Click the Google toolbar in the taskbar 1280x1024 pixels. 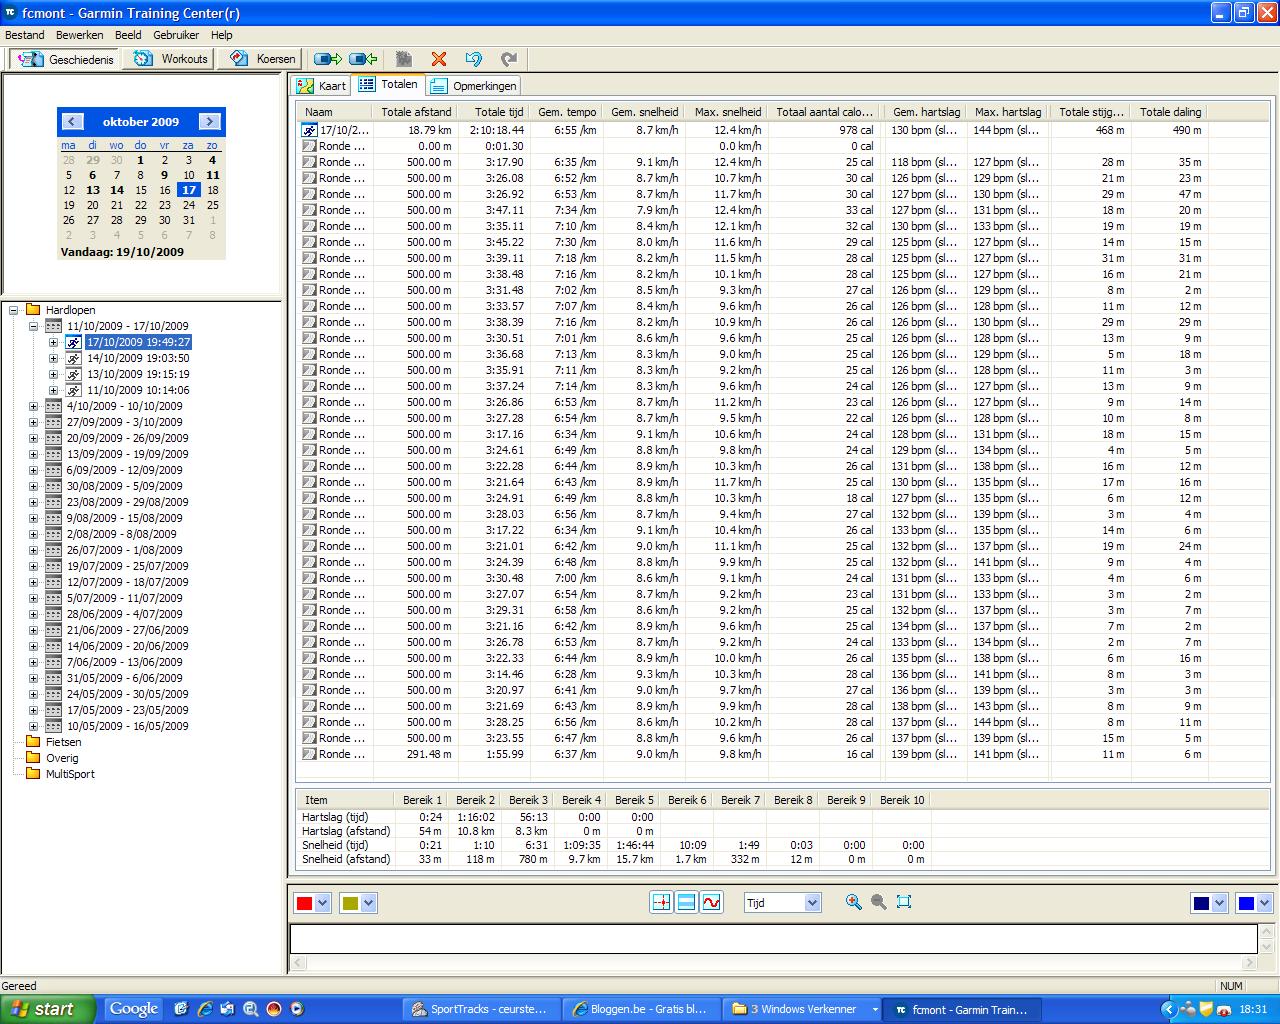134,1009
